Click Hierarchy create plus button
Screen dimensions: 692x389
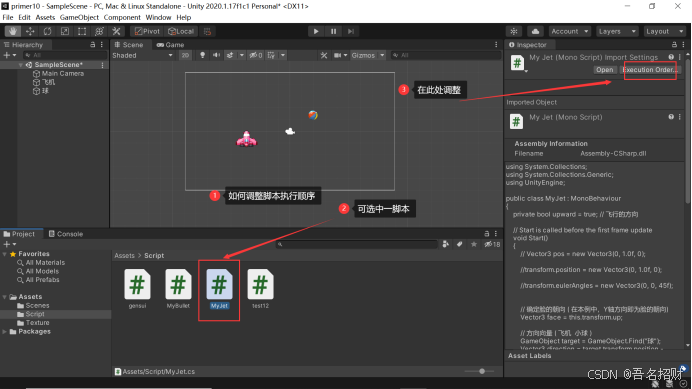click(7, 55)
